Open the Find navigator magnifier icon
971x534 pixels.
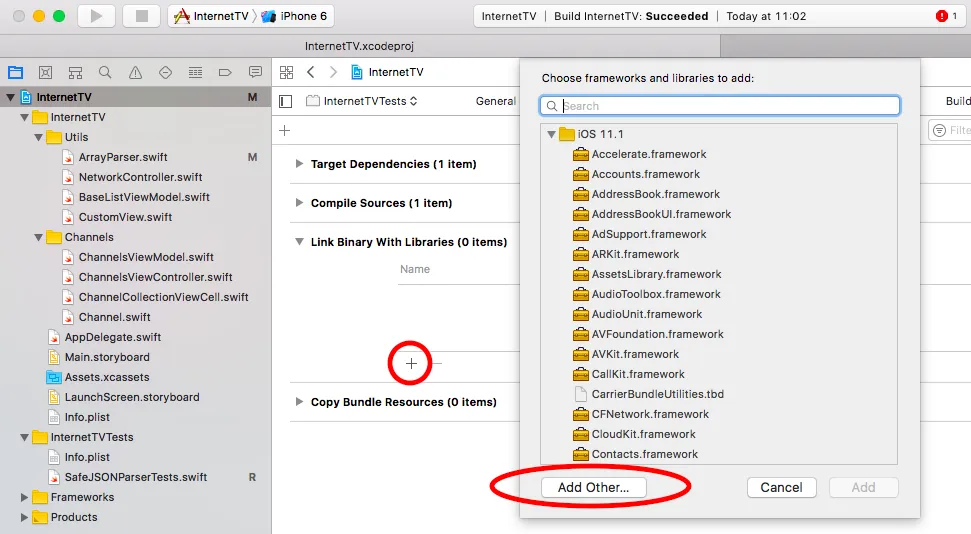point(105,72)
